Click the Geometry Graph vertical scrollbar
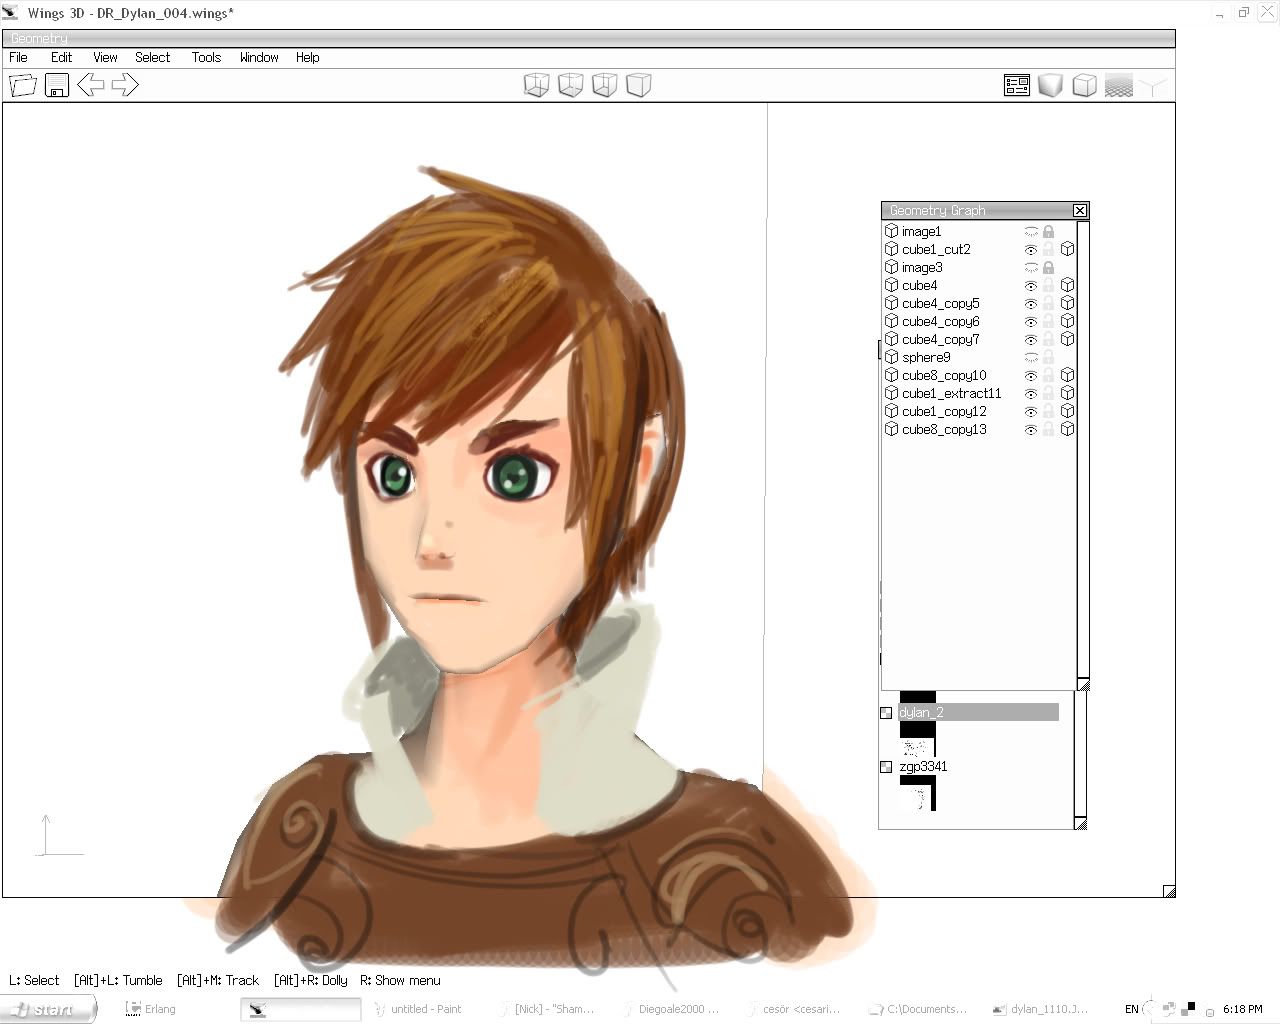The height and width of the screenshot is (1024, 1280). click(x=1083, y=450)
